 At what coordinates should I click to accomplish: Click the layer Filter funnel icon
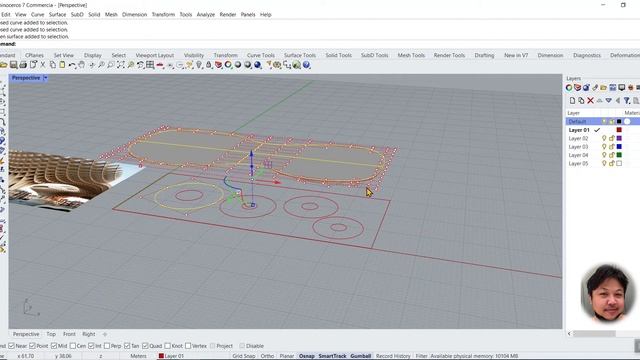coord(627,100)
